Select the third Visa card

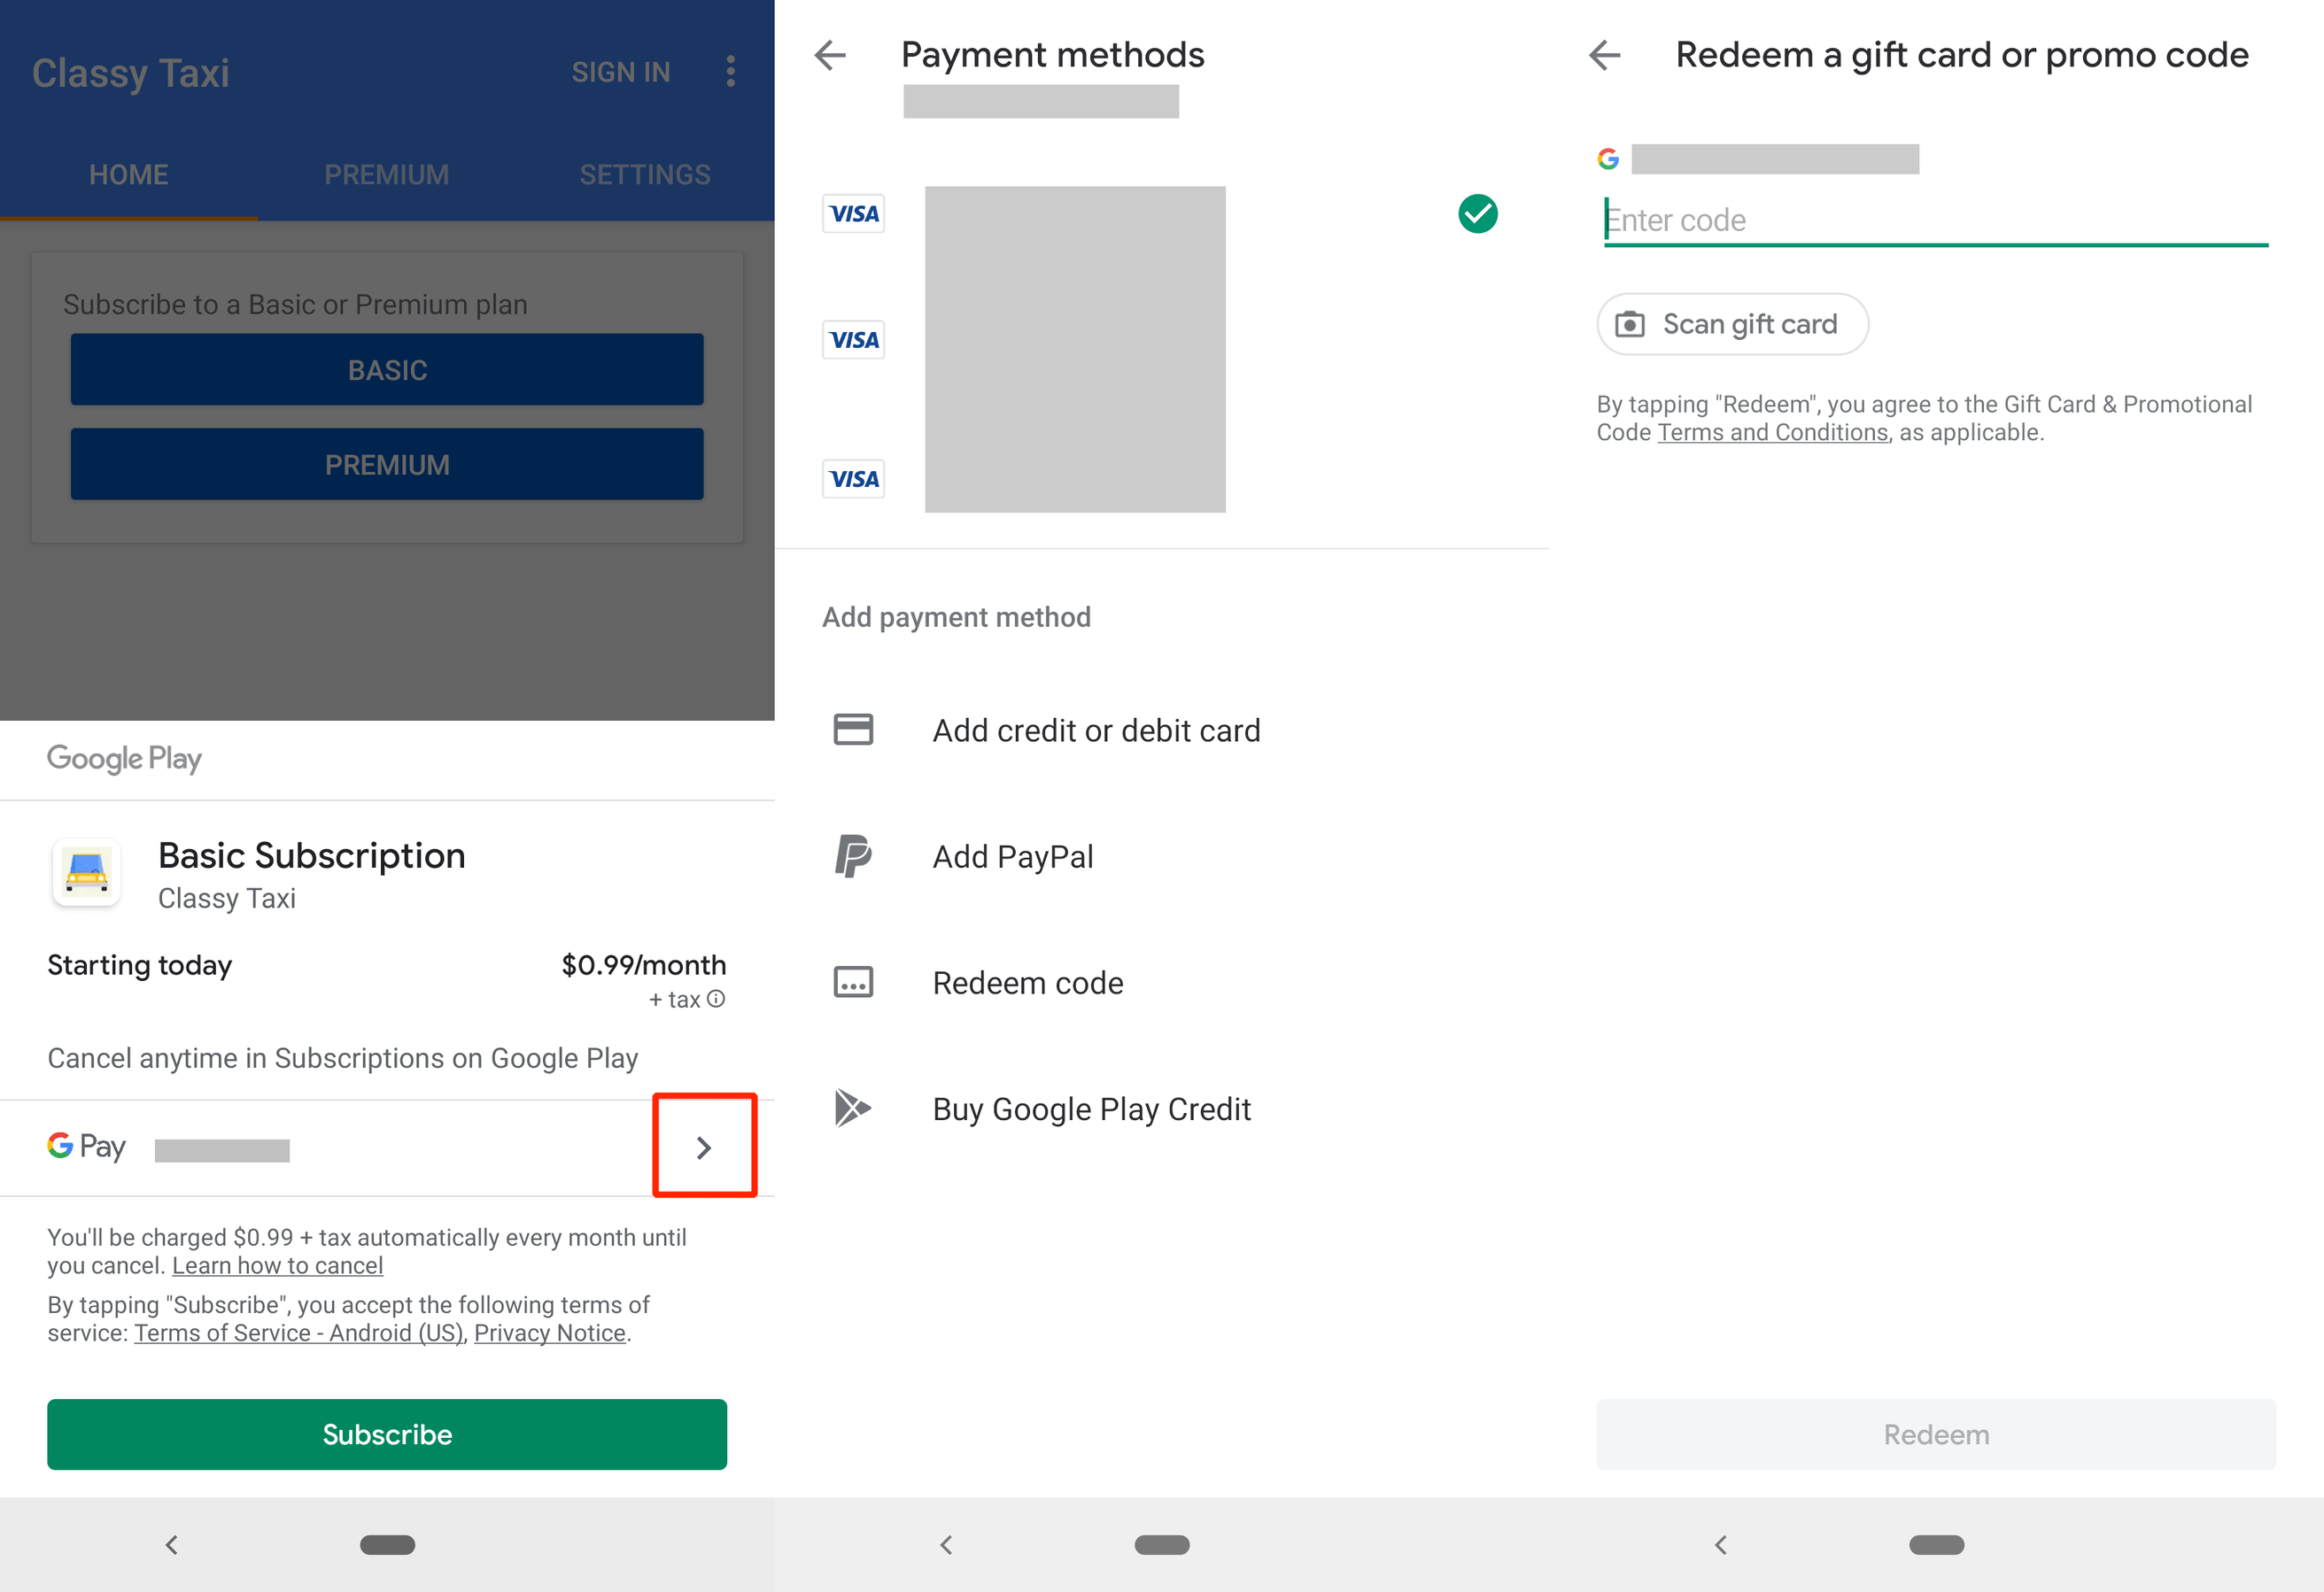click(853, 479)
